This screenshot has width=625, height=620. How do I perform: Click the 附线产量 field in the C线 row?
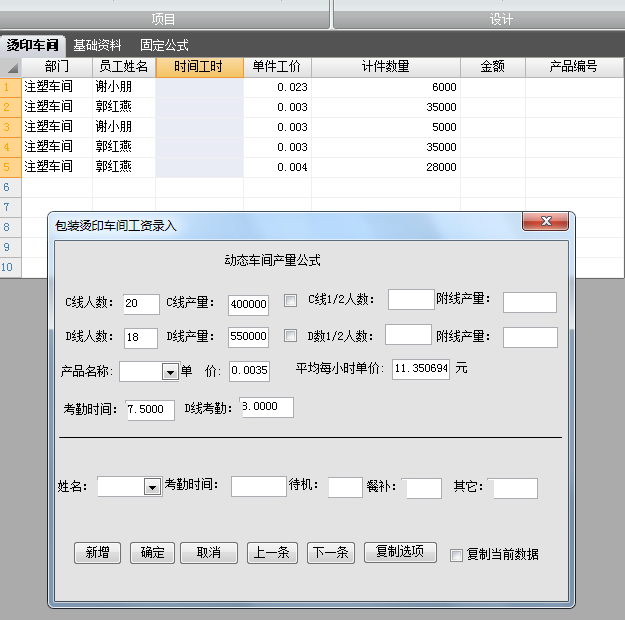pos(530,302)
